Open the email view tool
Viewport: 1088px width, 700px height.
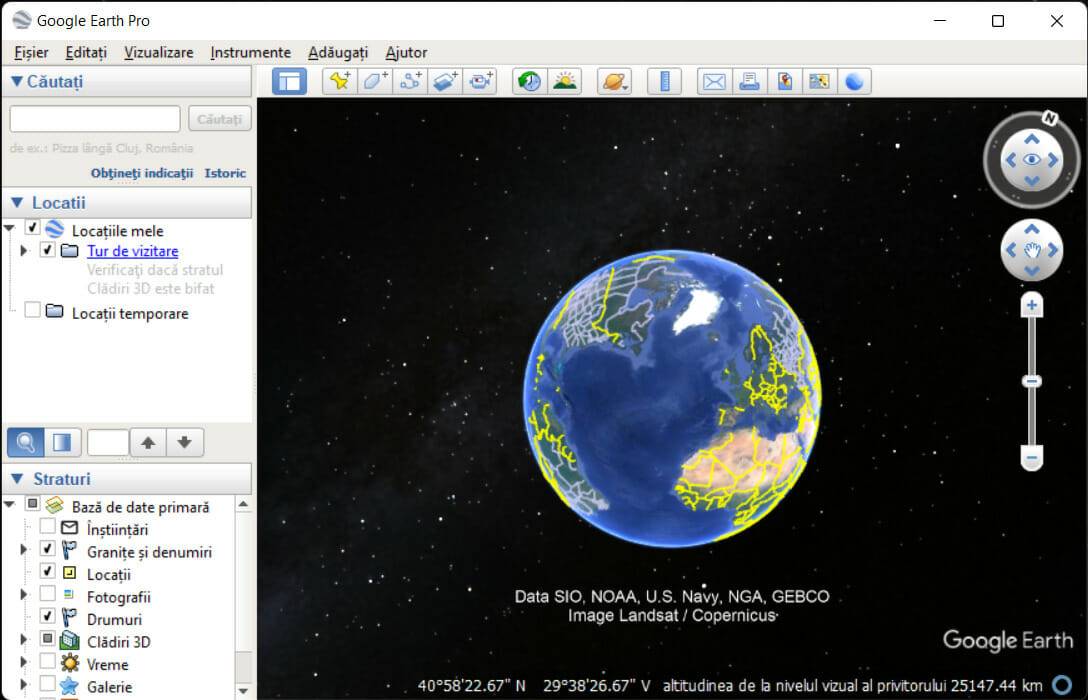[x=713, y=81]
